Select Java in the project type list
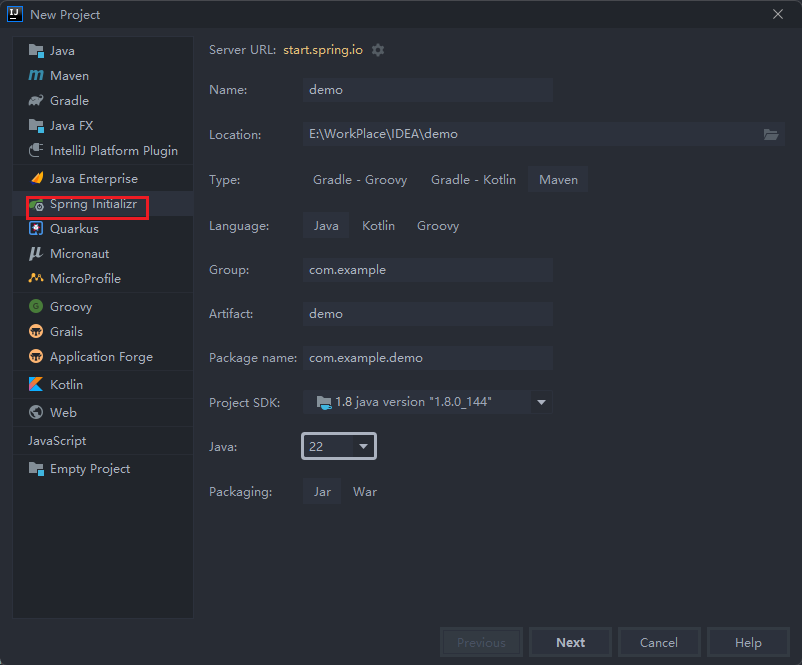The width and height of the screenshot is (802, 665). click(x=62, y=51)
